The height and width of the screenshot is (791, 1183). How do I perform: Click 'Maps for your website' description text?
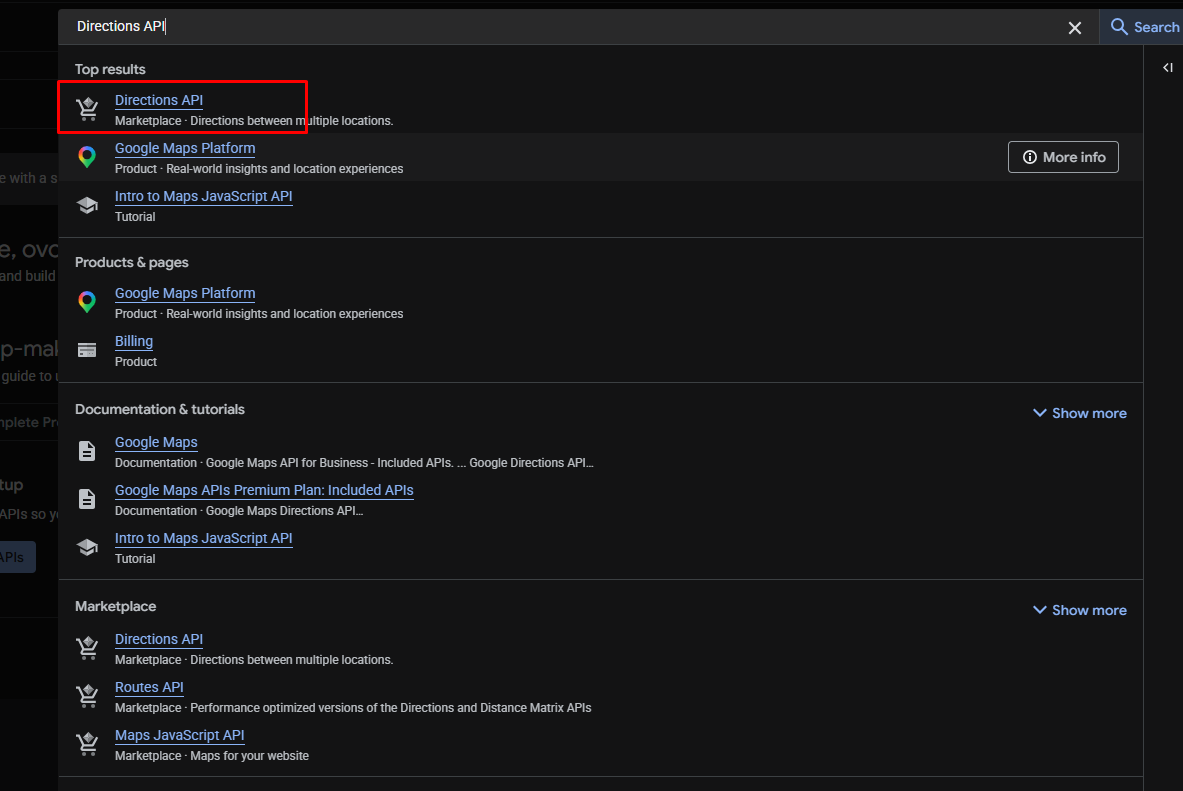tap(250, 756)
